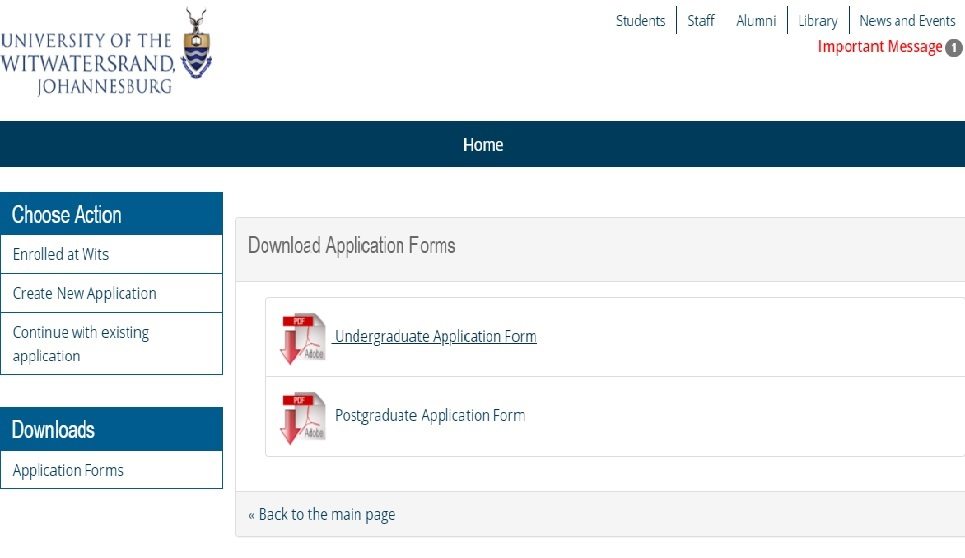Select Create New Application
Viewport: 965px width, 558px height.
(x=111, y=293)
